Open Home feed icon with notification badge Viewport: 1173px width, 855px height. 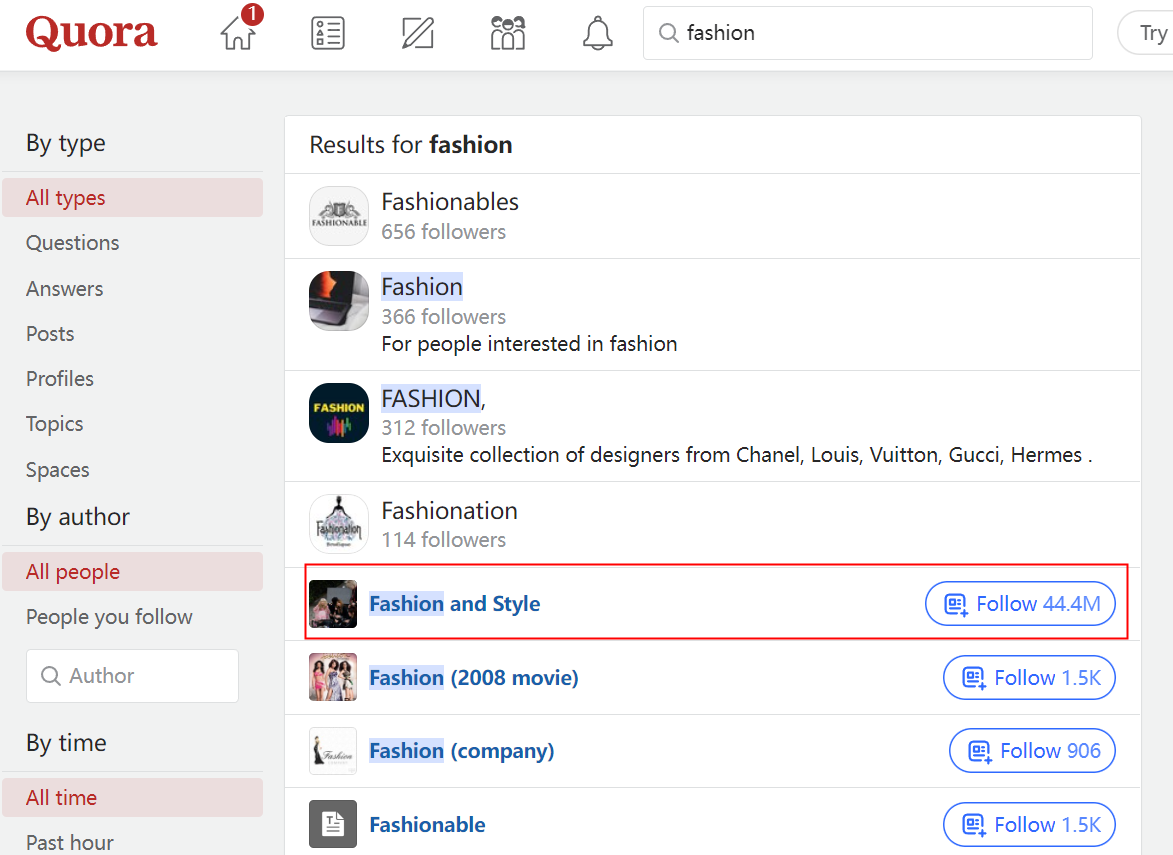point(238,32)
